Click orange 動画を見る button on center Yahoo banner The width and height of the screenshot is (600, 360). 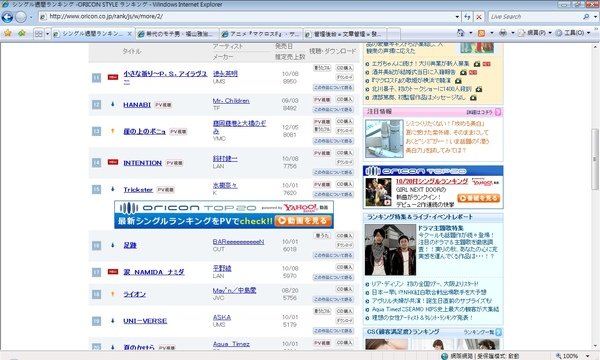pyautogui.click(x=303, y=221)
